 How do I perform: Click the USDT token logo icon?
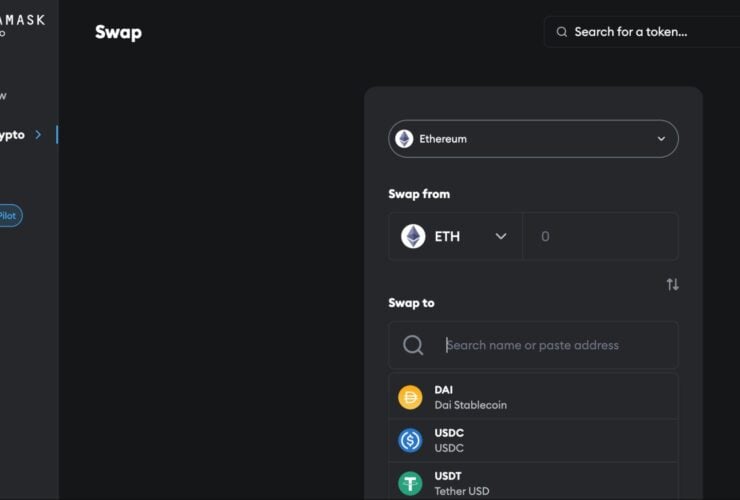410,483
